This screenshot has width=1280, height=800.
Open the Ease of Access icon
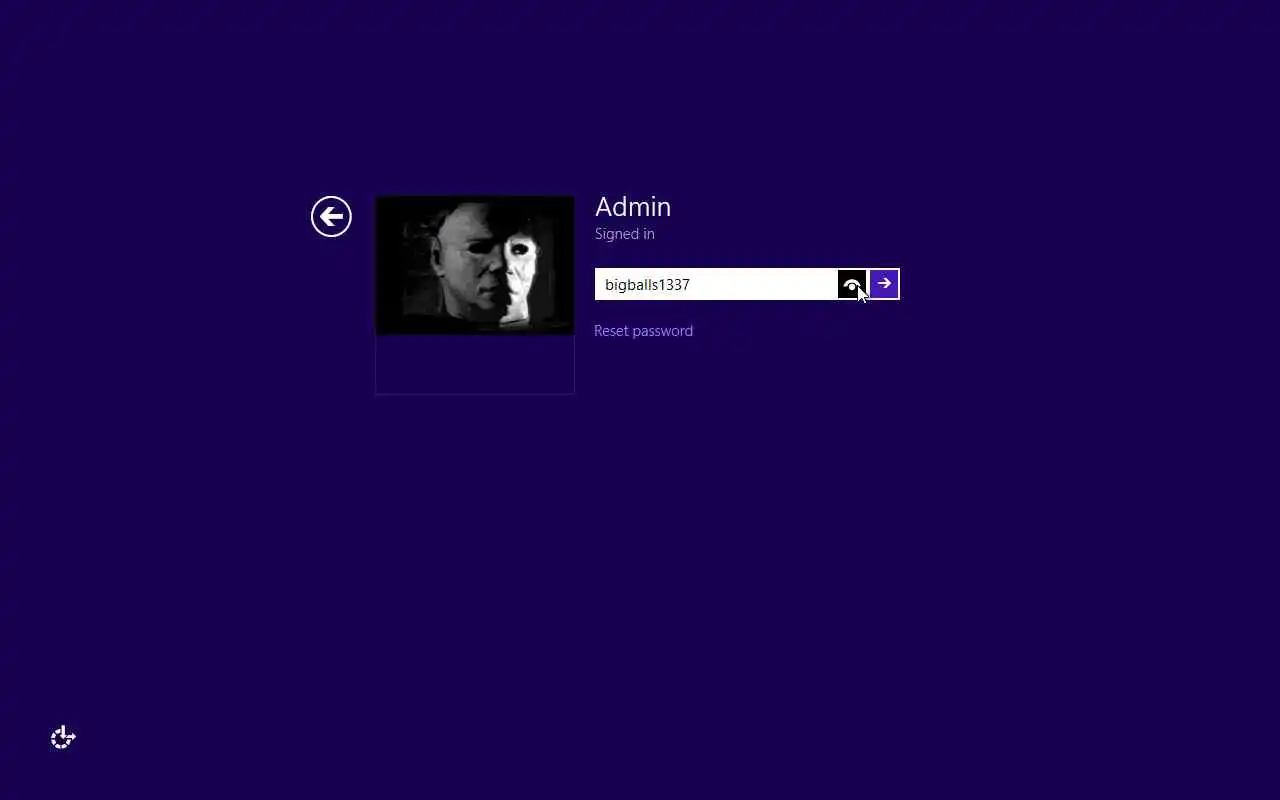pos(63,737)
